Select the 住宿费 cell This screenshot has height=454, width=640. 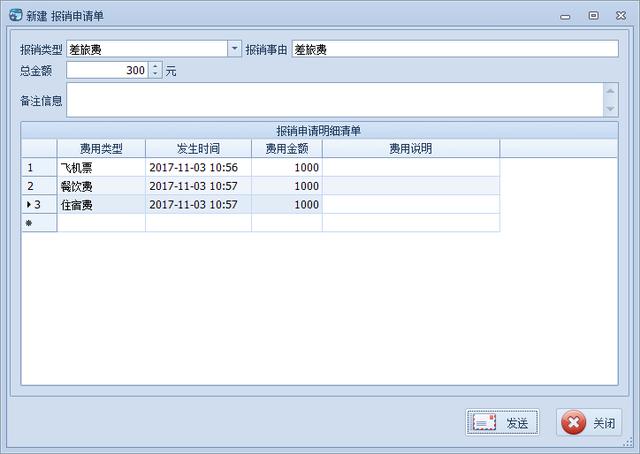tap(101, 204)
